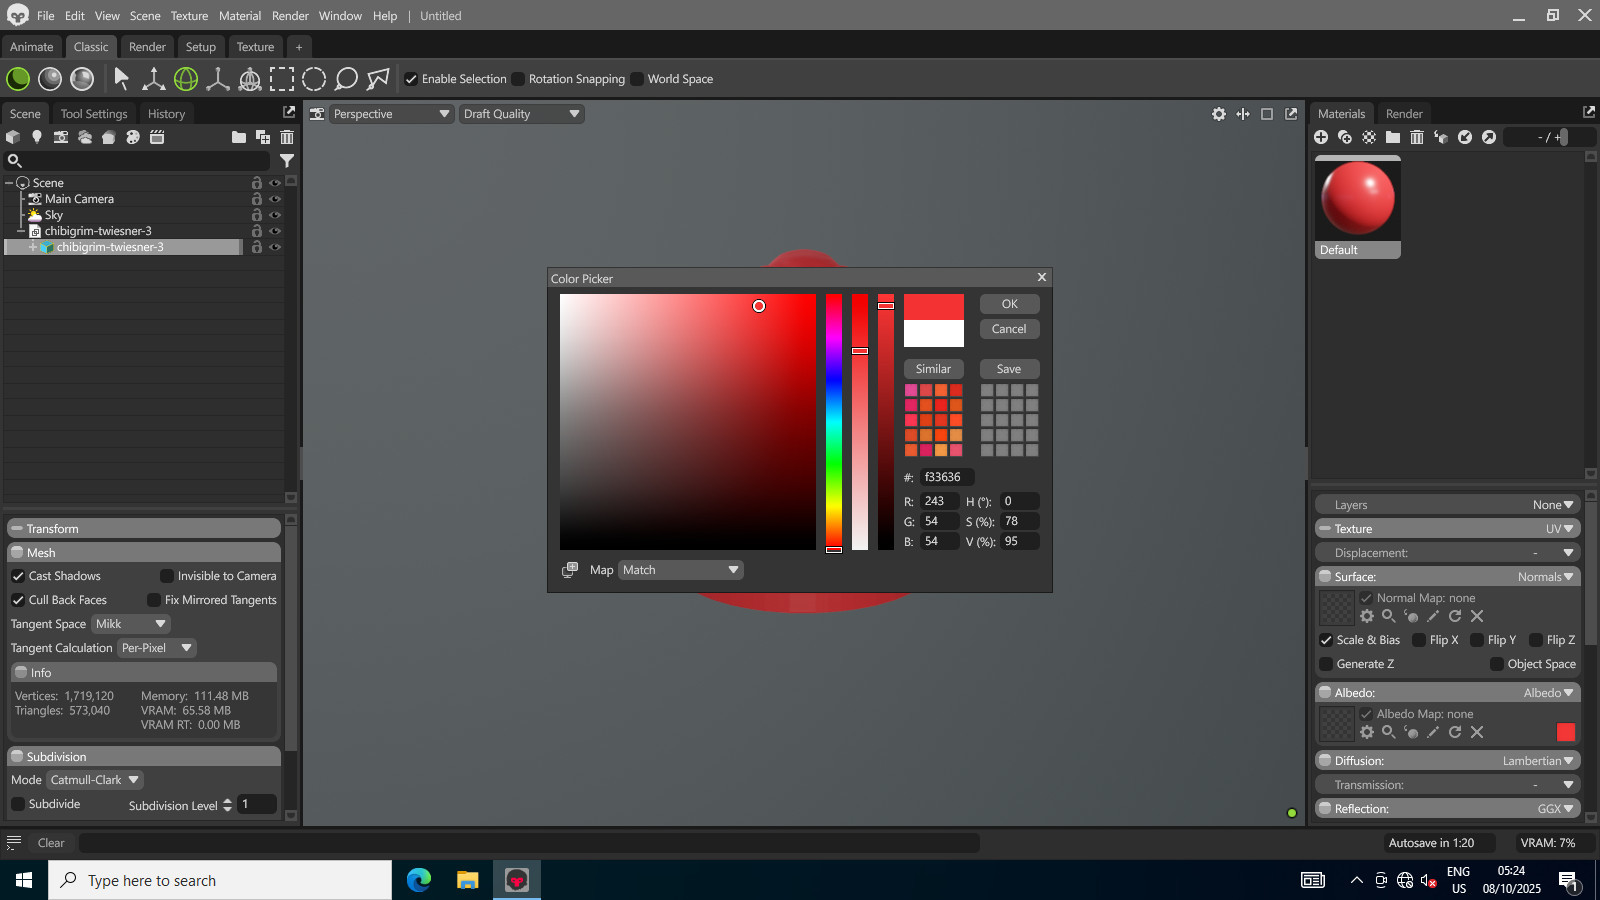
Task: Open the Perspective camera dropdown
Action: (x=391, y=114)
